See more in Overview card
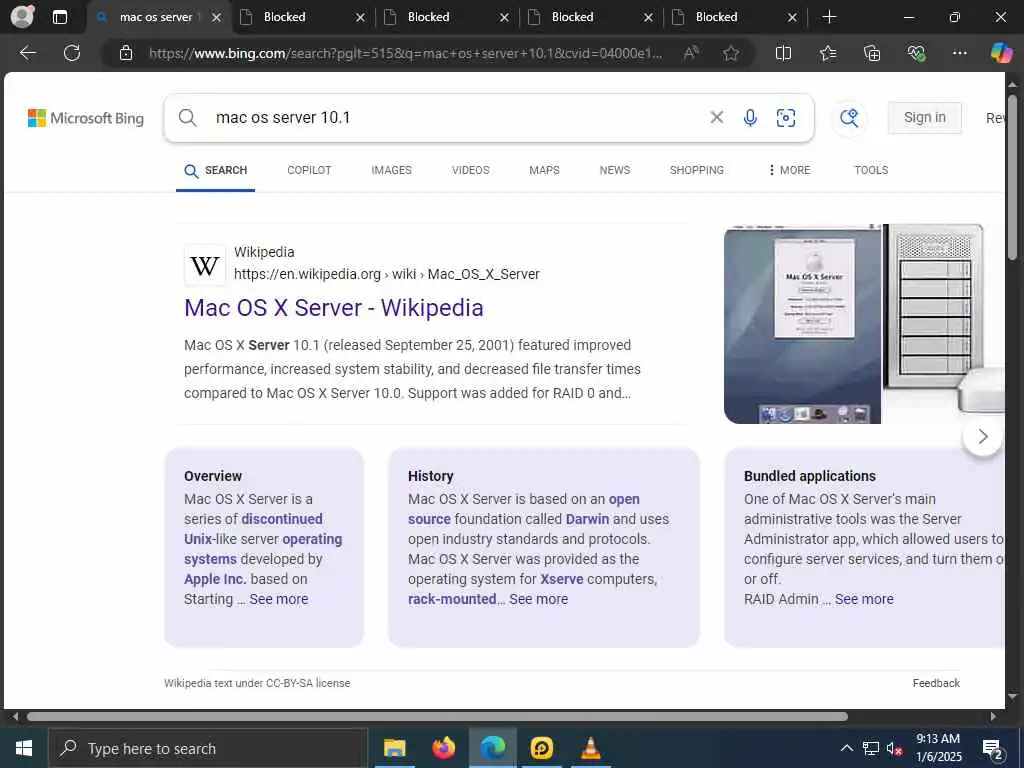Image resolution: width=1024 pixels, height=768 pixels. coord(278,599)
